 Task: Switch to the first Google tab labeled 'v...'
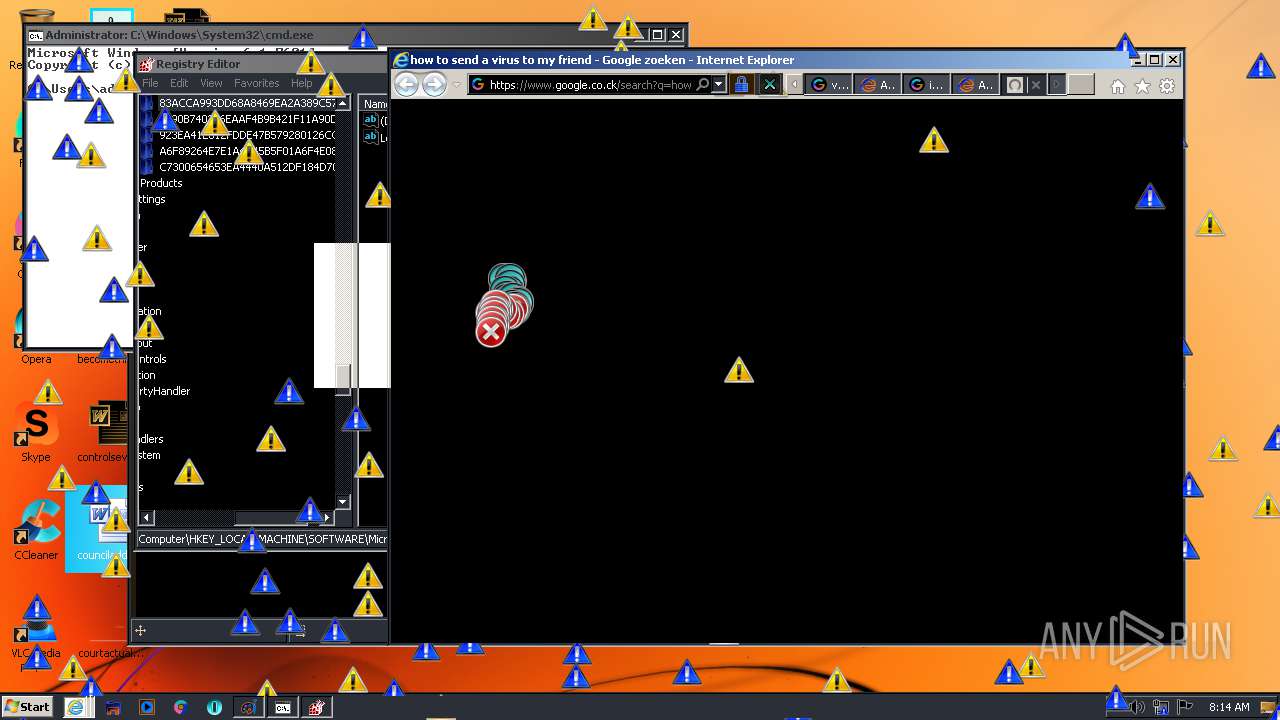[829, 85]
